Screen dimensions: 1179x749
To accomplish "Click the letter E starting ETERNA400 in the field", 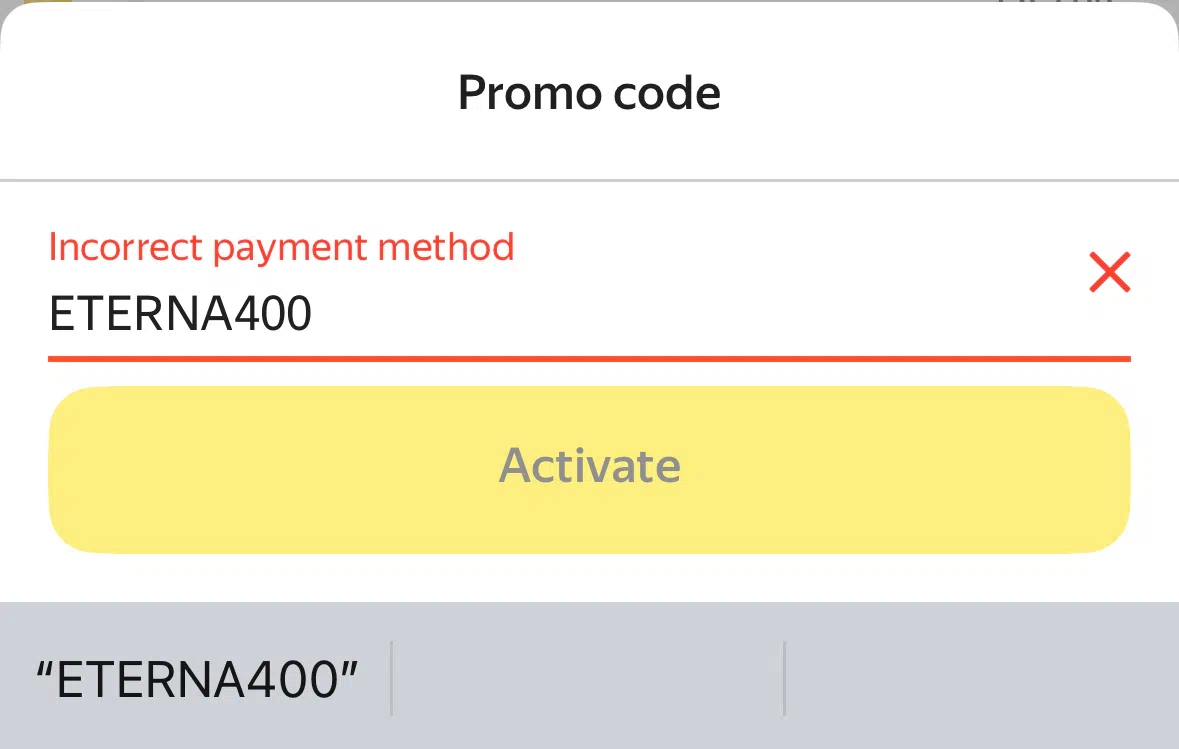I will (62, 314).
